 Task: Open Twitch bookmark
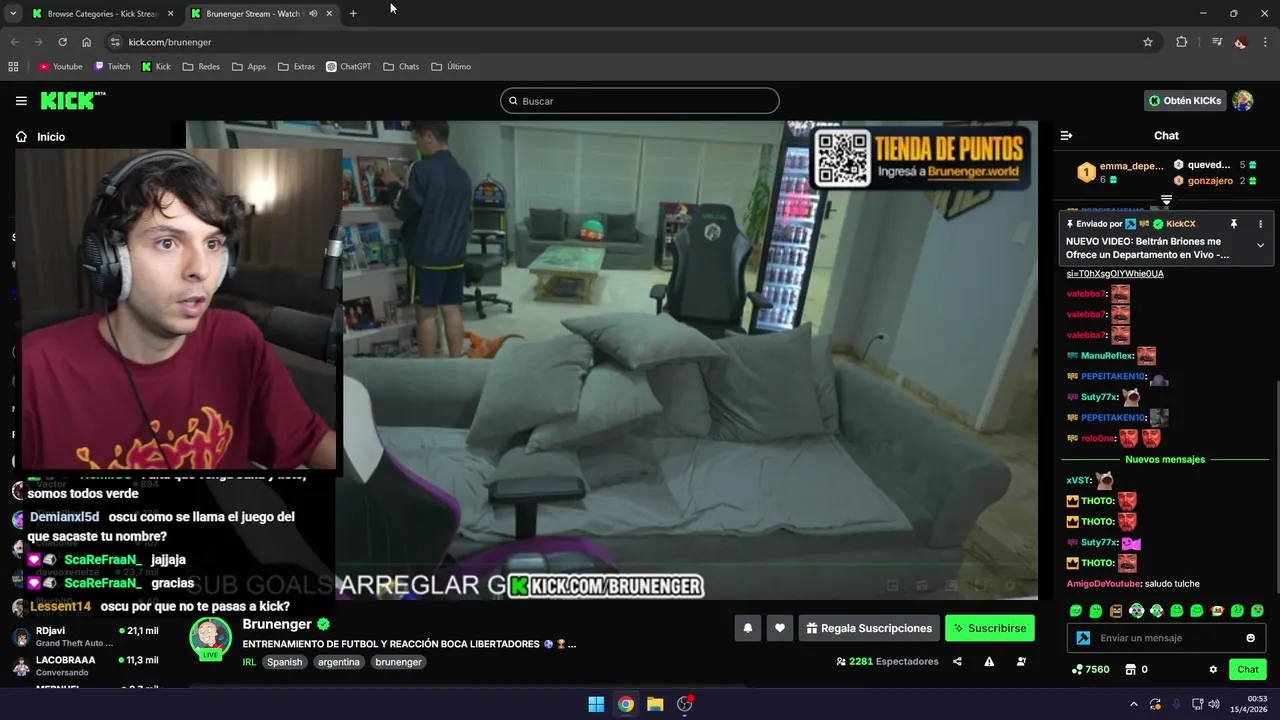(112, 67)
